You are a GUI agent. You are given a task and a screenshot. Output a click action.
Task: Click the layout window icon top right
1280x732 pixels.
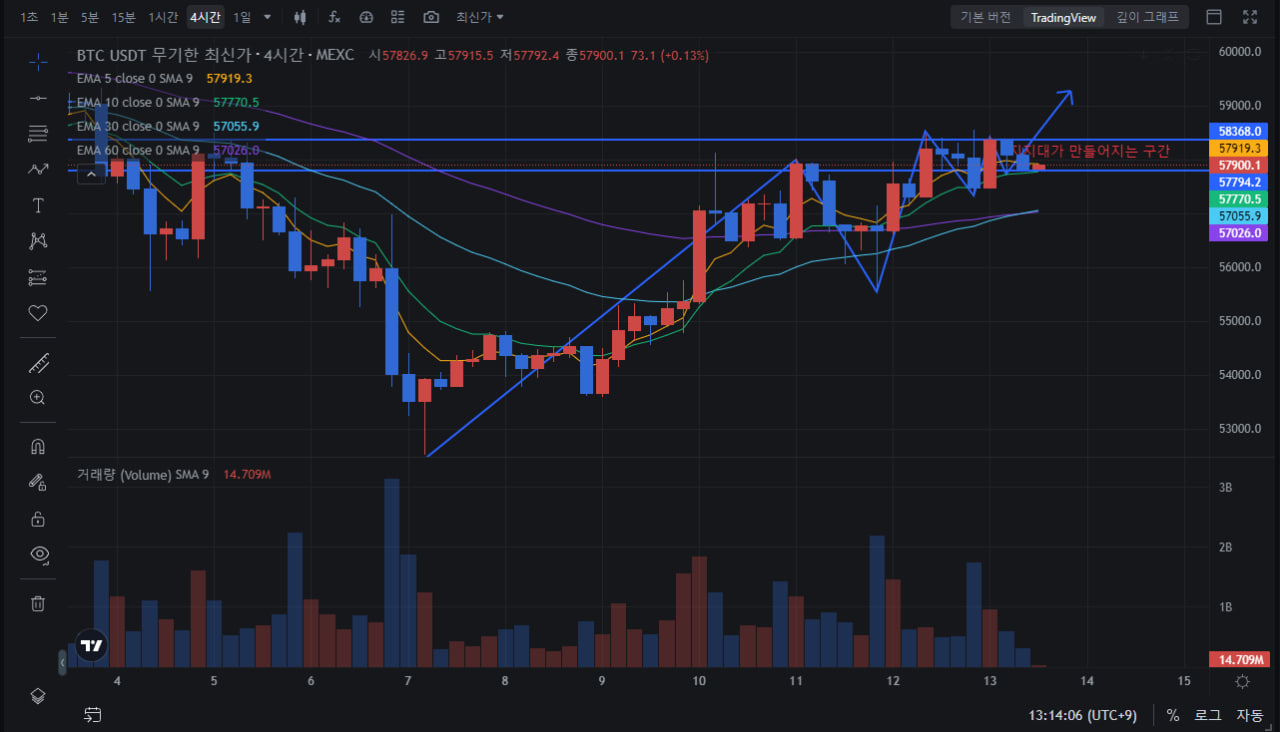point(1214,17)
